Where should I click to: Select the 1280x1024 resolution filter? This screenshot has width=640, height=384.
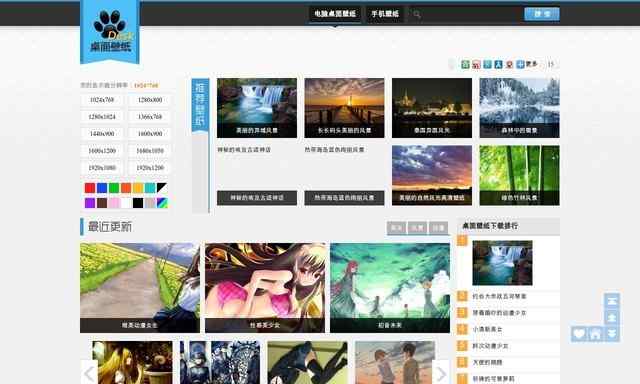(x=102, y=117)
